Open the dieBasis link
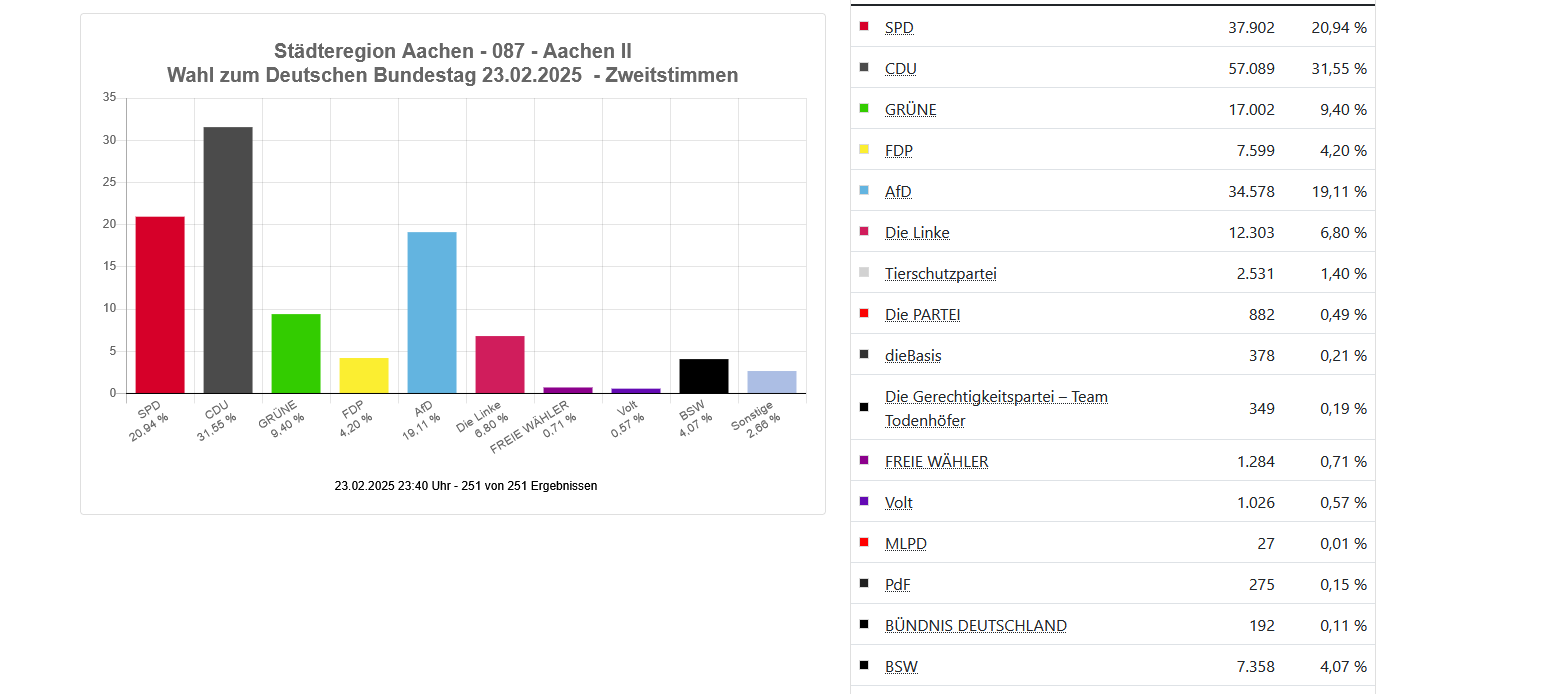 tap(912, 355)
